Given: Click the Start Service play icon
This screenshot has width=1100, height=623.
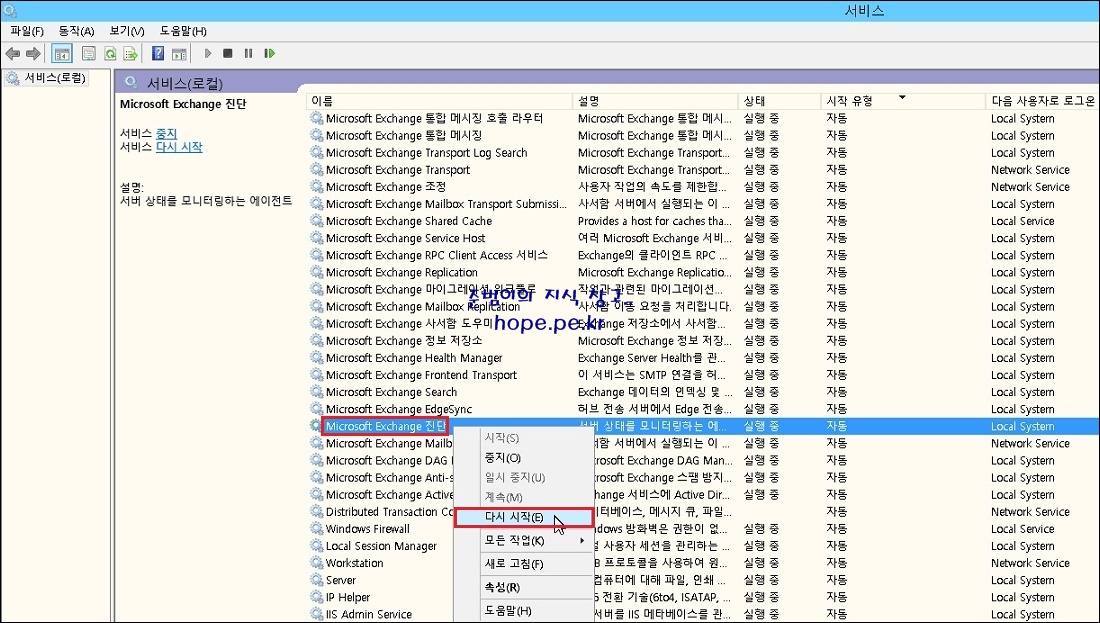Looking at the screenshot, I should pos(208,53).
